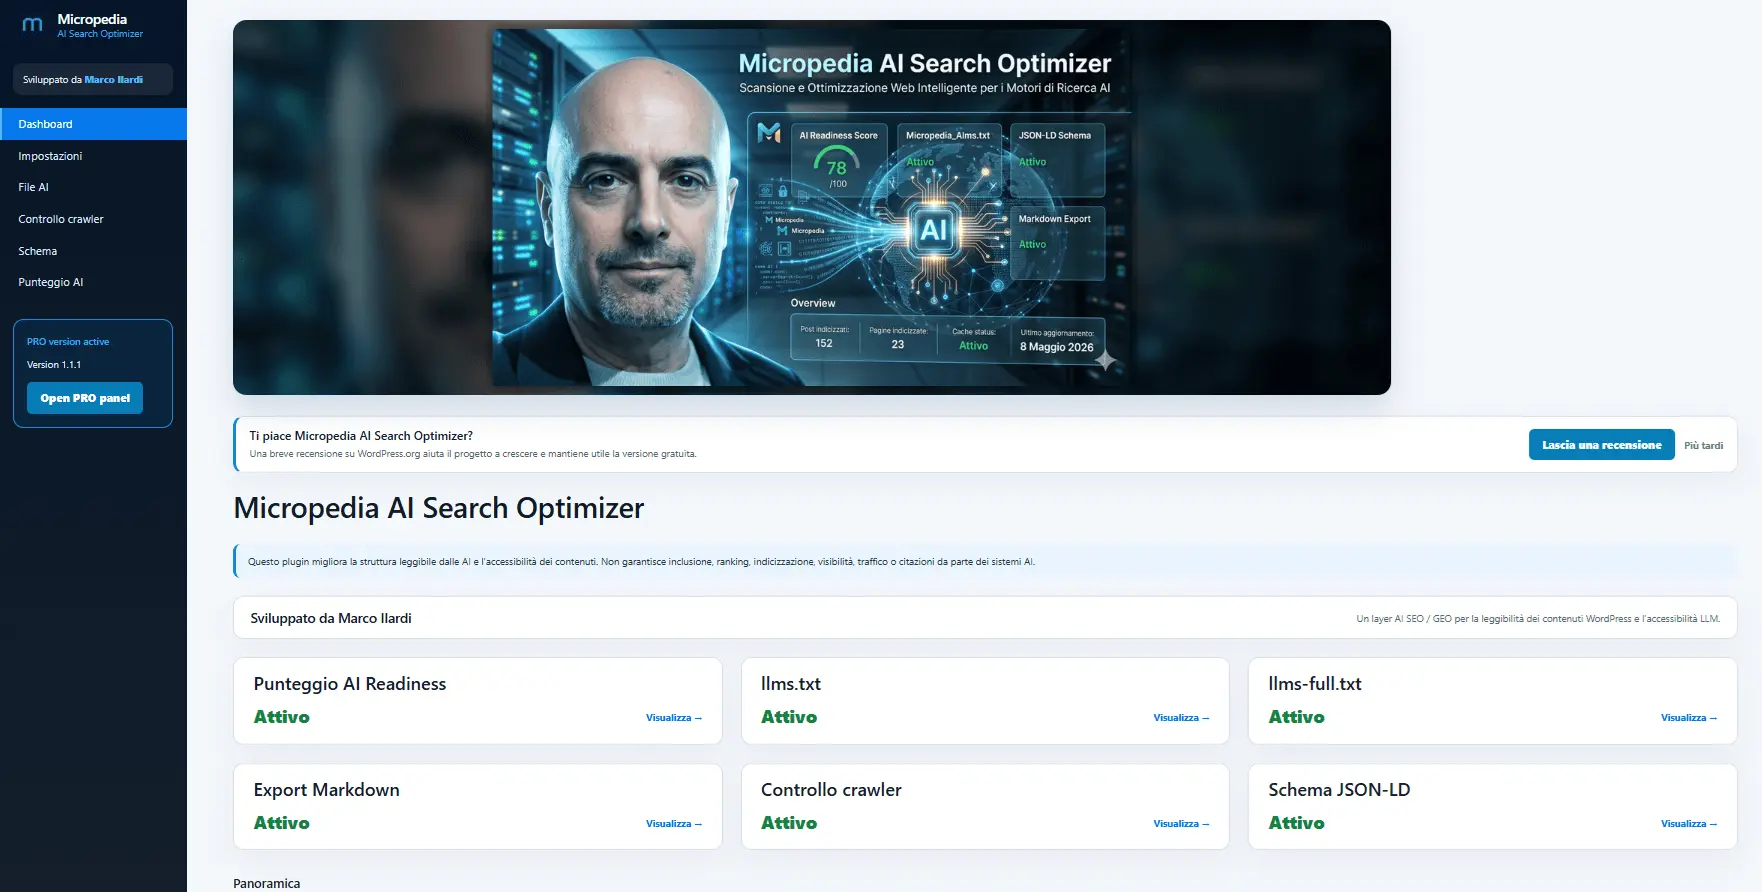Click the hero banner image
The image size is (1762, 892).
coord(812,207)
